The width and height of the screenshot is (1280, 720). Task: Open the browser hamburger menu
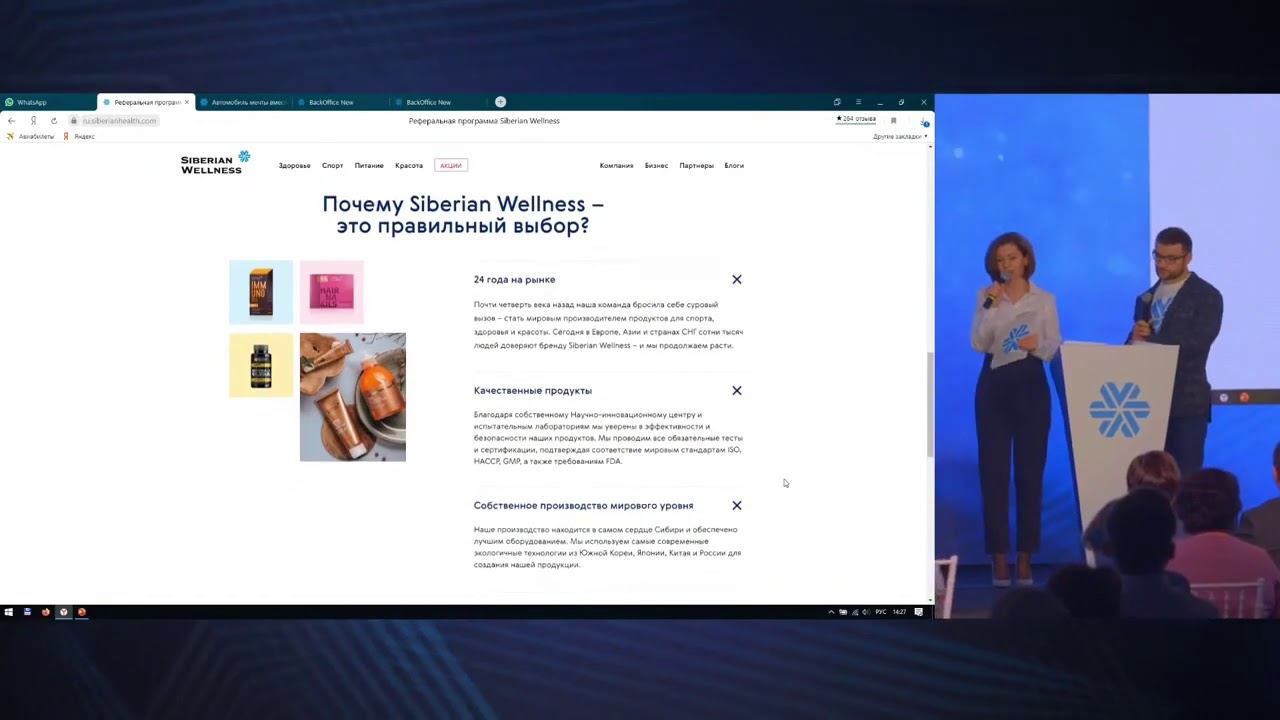[x=858, y=102]
